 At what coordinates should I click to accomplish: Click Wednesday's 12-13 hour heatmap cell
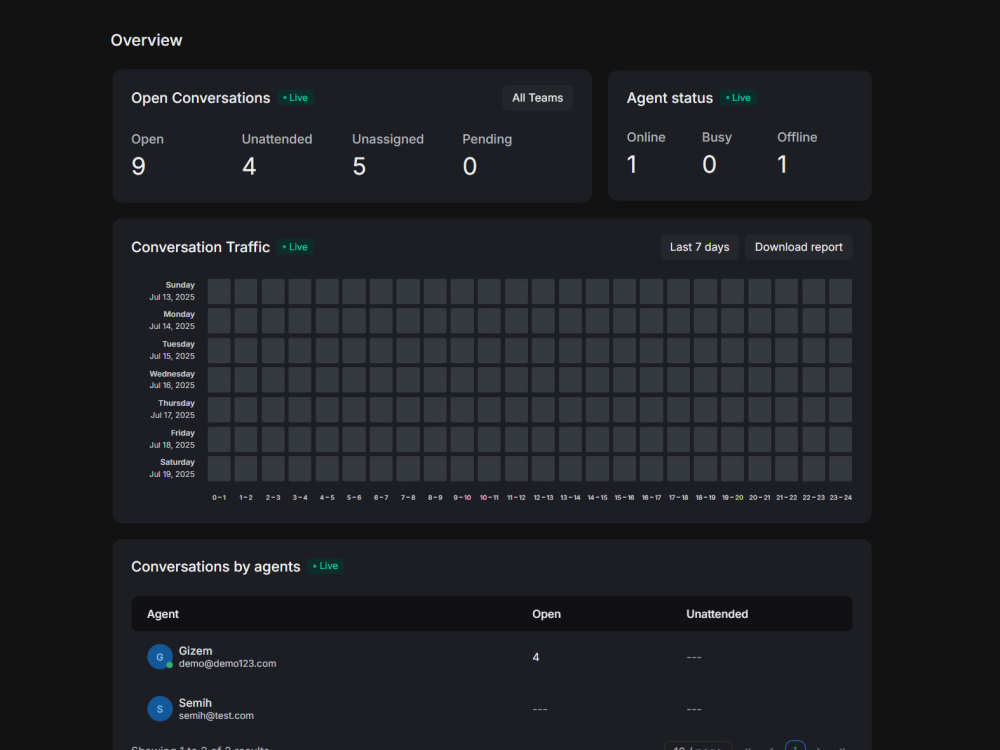coord(543,379)
